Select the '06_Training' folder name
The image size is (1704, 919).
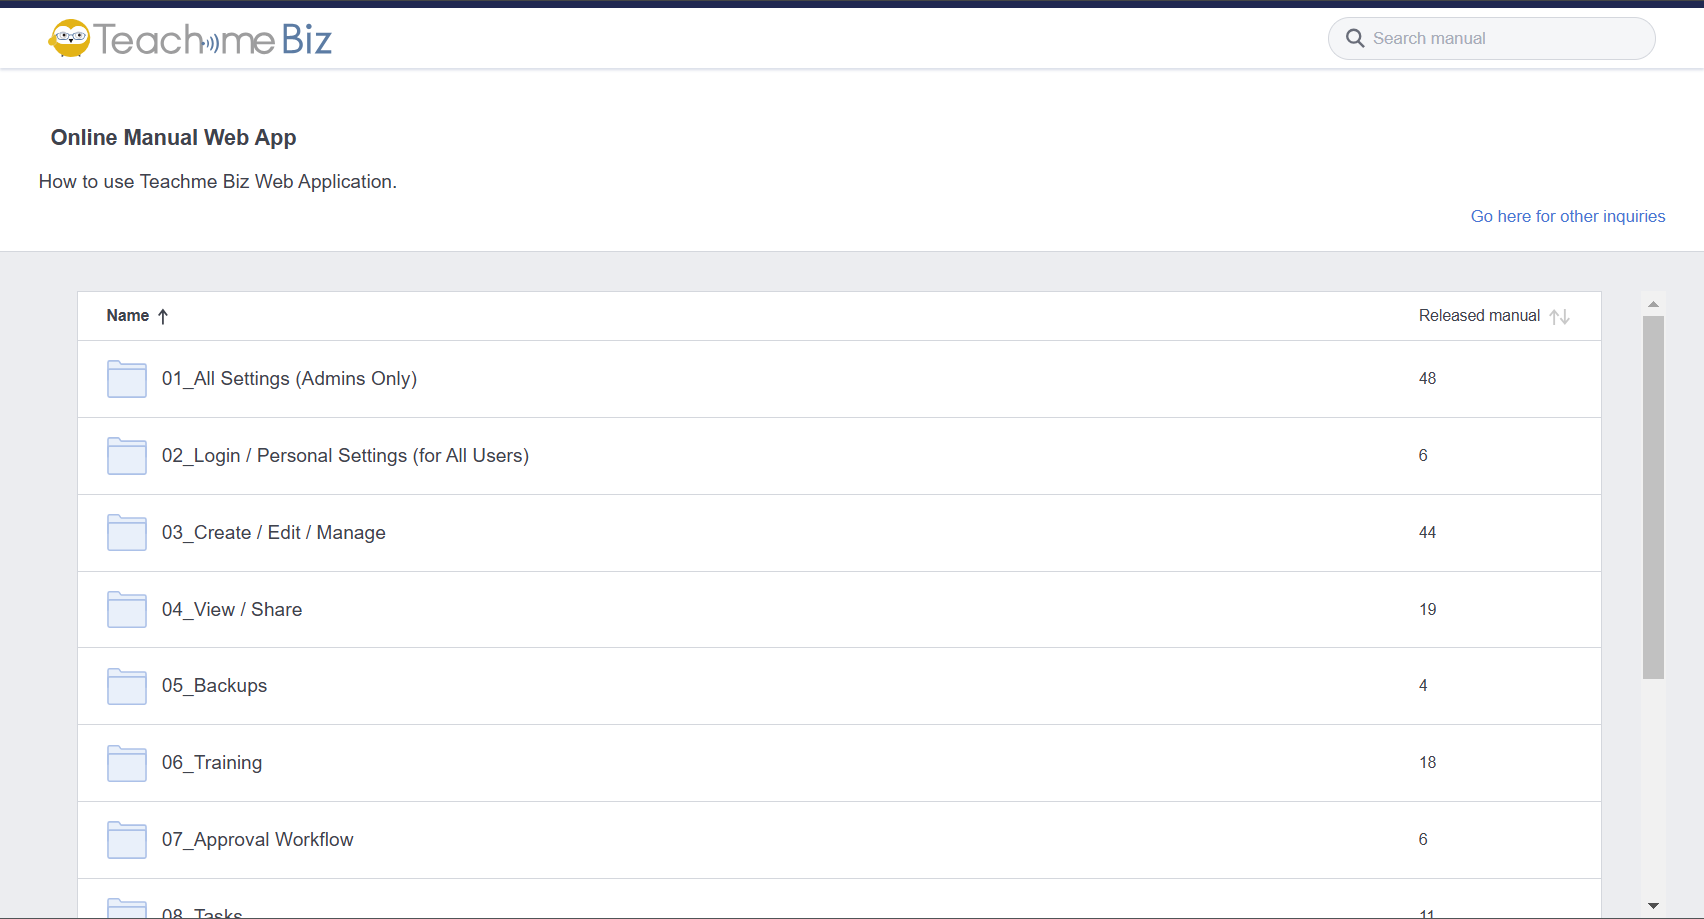[212, 763]
